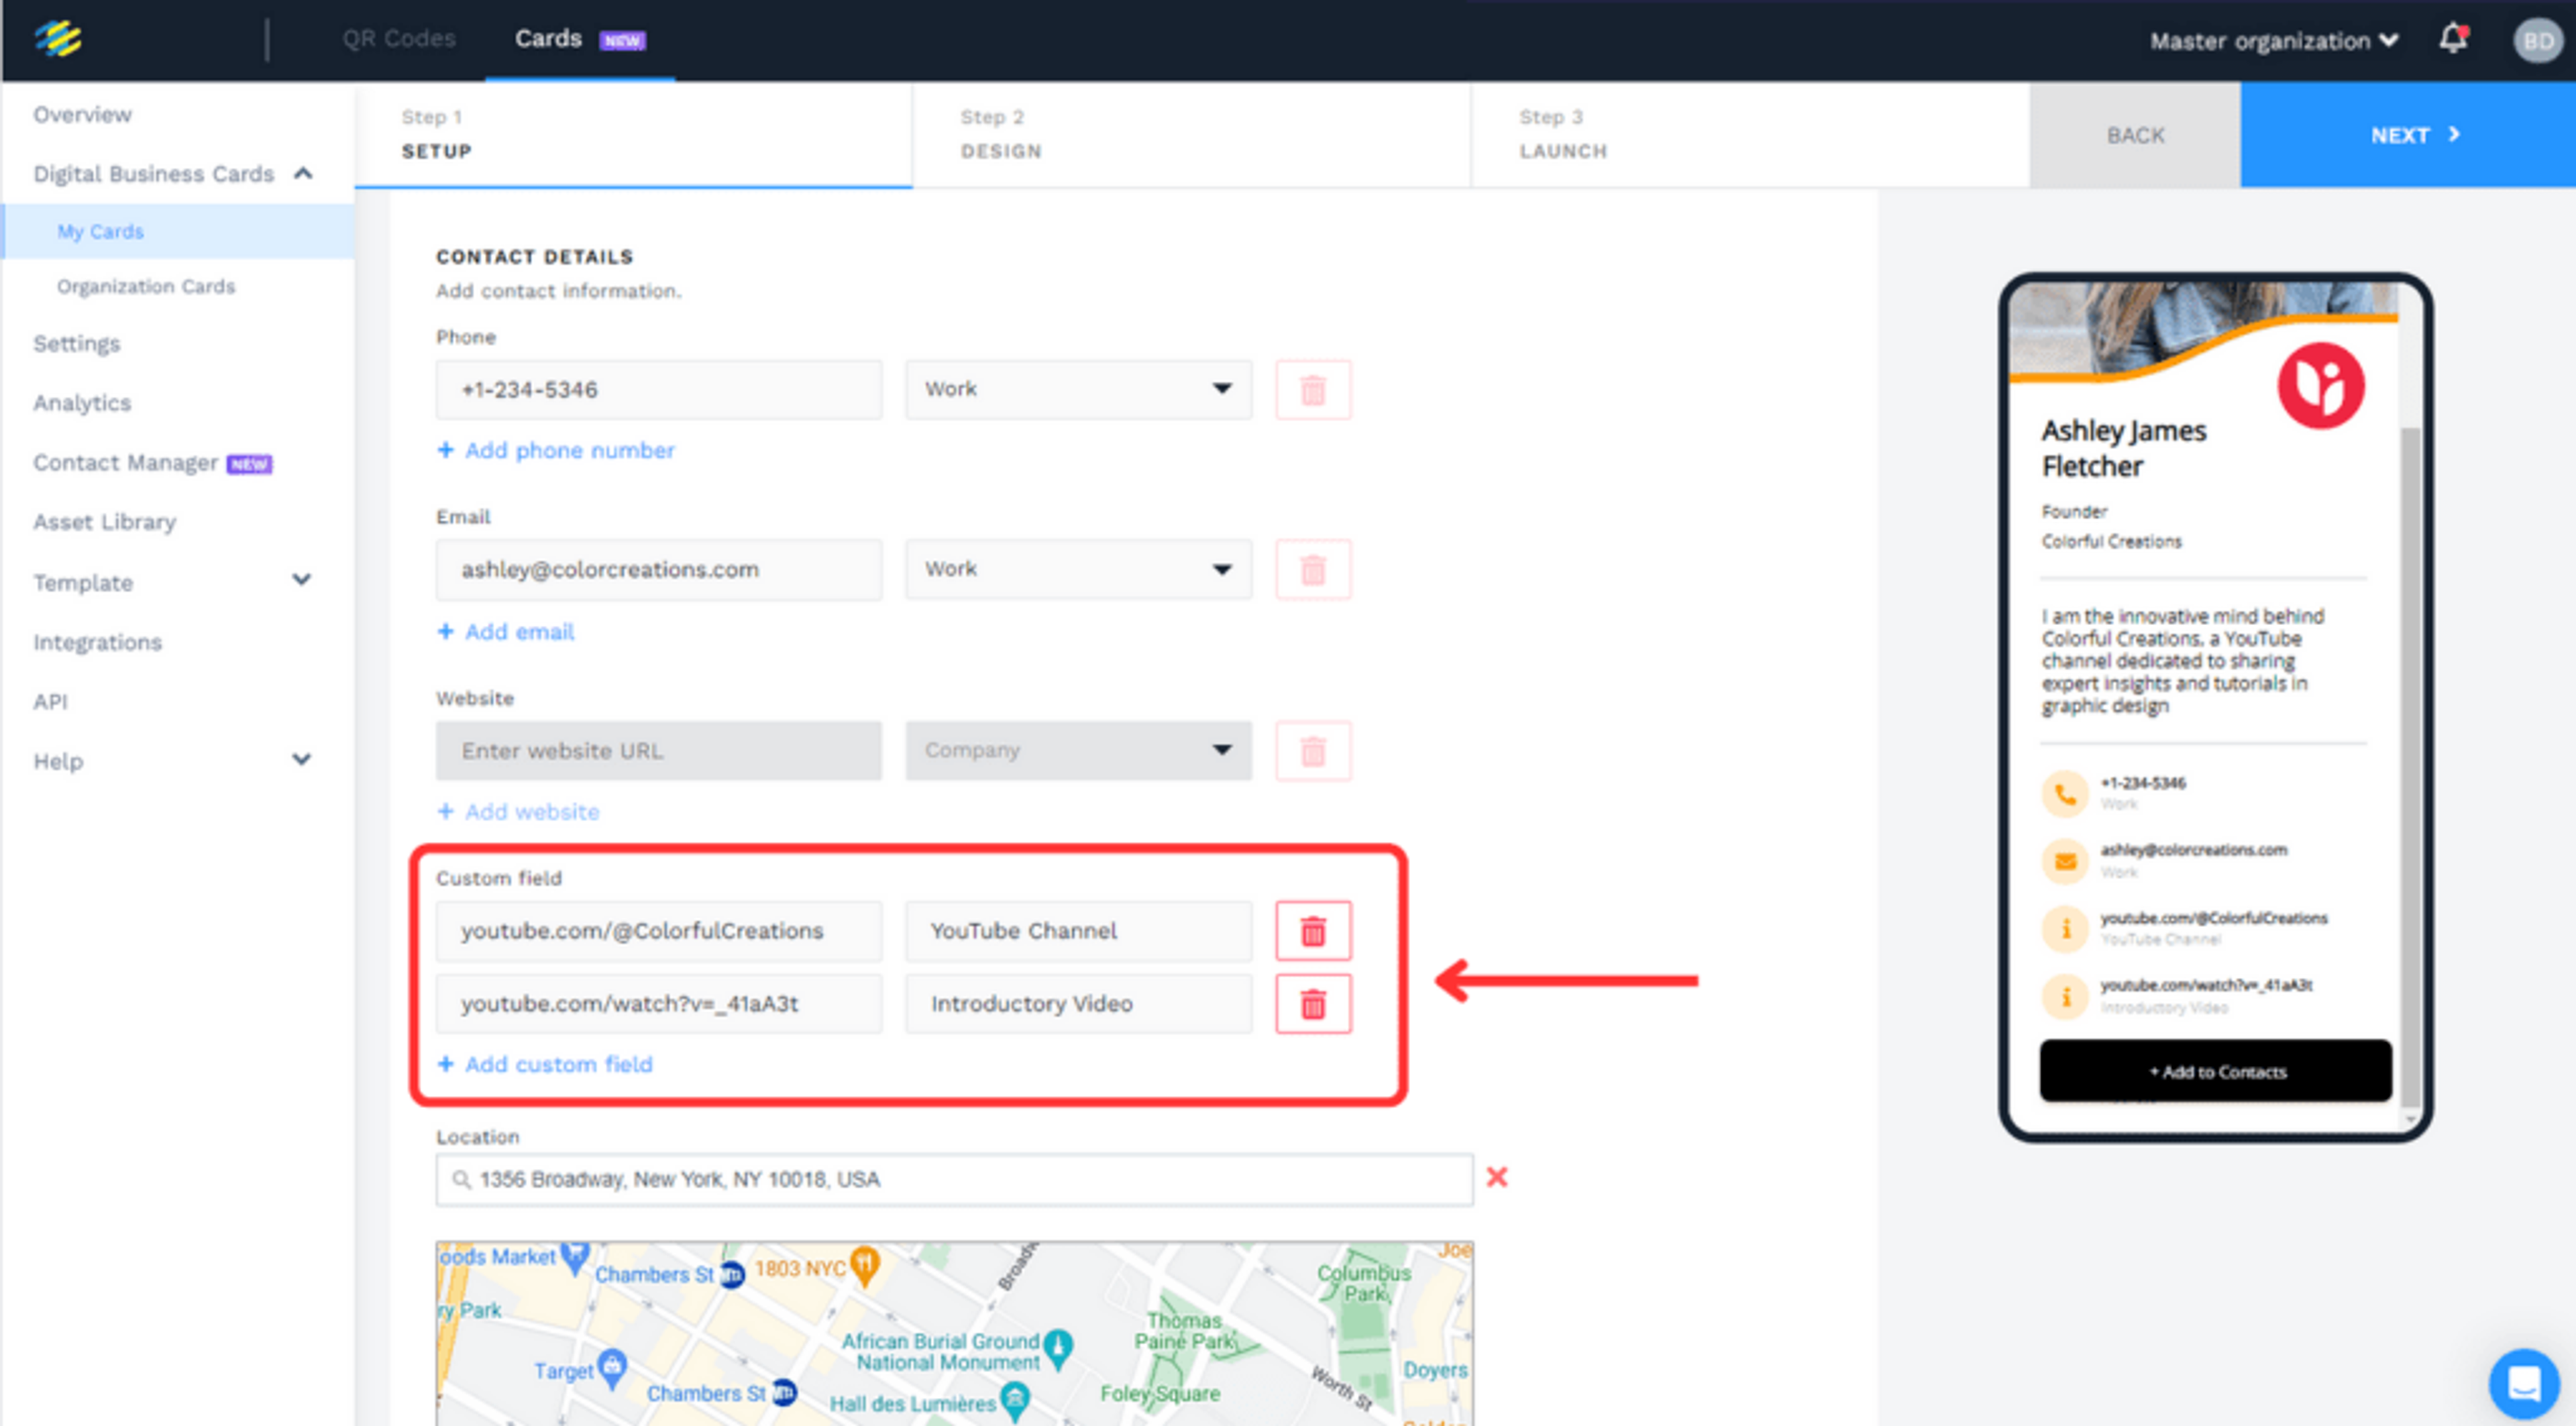
Task: Click the email address input field
Action: coord(659,570)
